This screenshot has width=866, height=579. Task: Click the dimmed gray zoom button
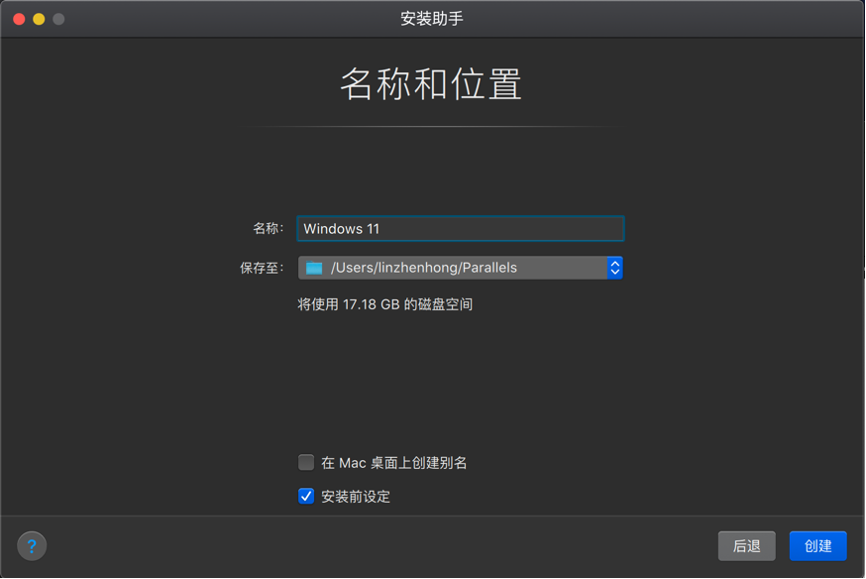tap(59, 17)
